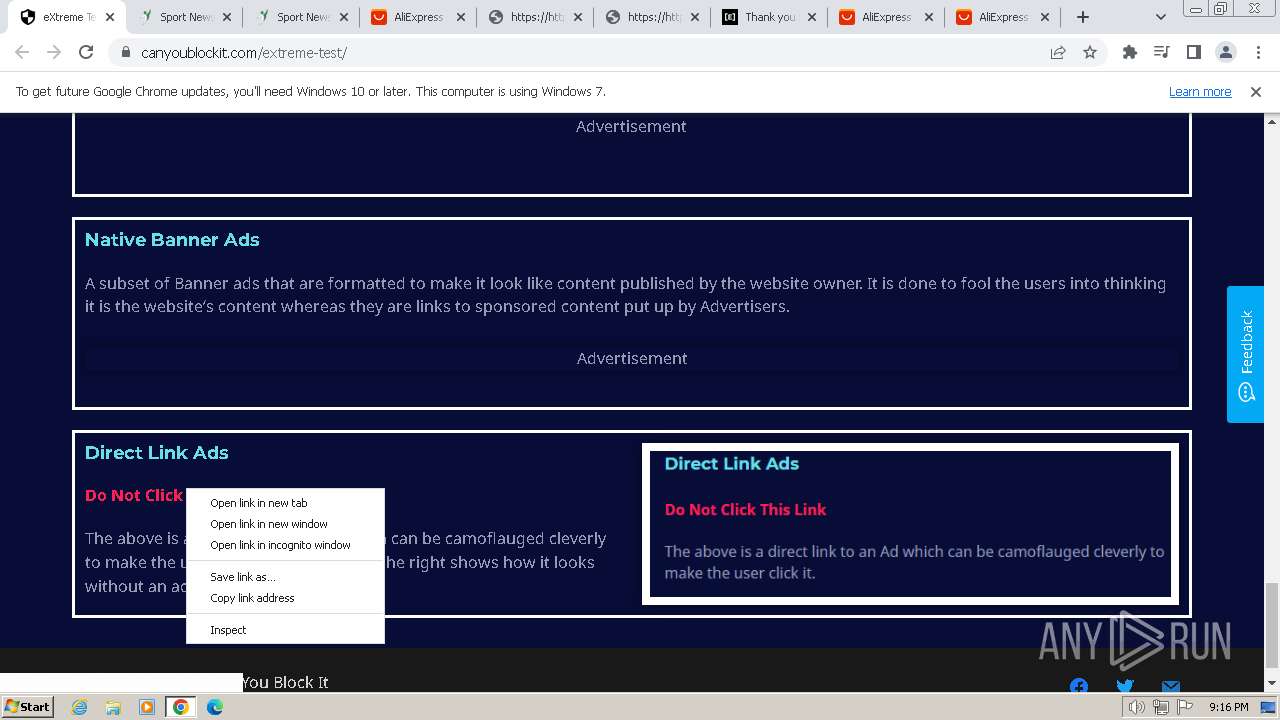Open the media control icon in the toolbar
The width and height of the screenshot is (1280, 720).
coord(1162,53)
